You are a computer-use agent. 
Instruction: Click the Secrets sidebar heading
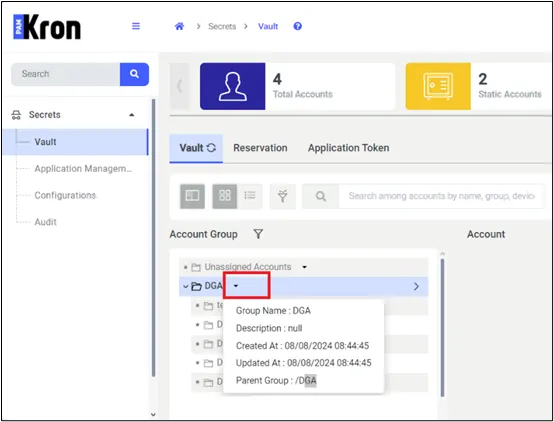[x=45, y=115]
